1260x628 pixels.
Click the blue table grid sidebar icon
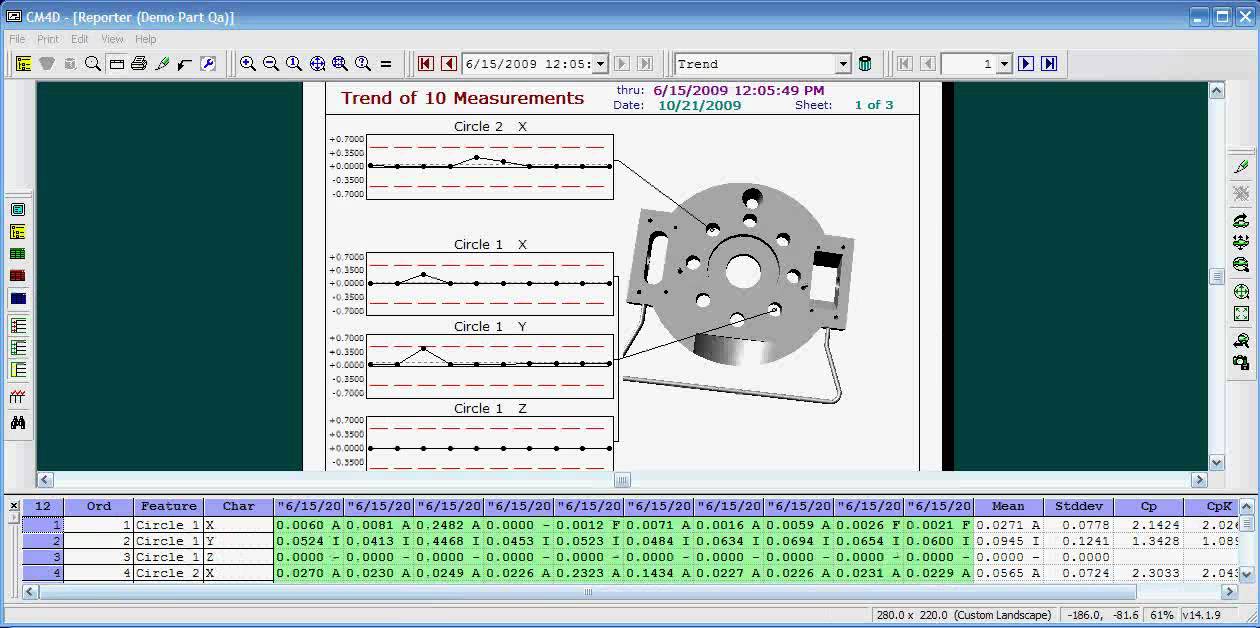point(18,298)
